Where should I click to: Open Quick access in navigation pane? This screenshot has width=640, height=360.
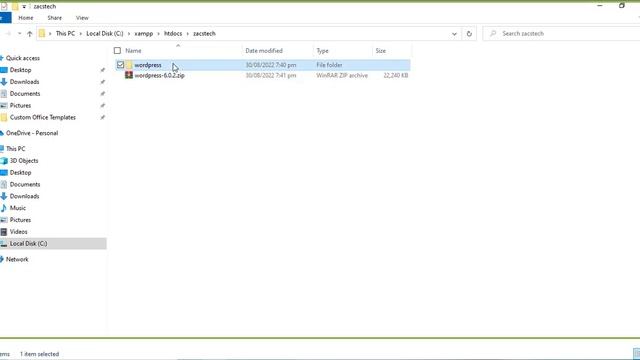(x=22, y=58)
